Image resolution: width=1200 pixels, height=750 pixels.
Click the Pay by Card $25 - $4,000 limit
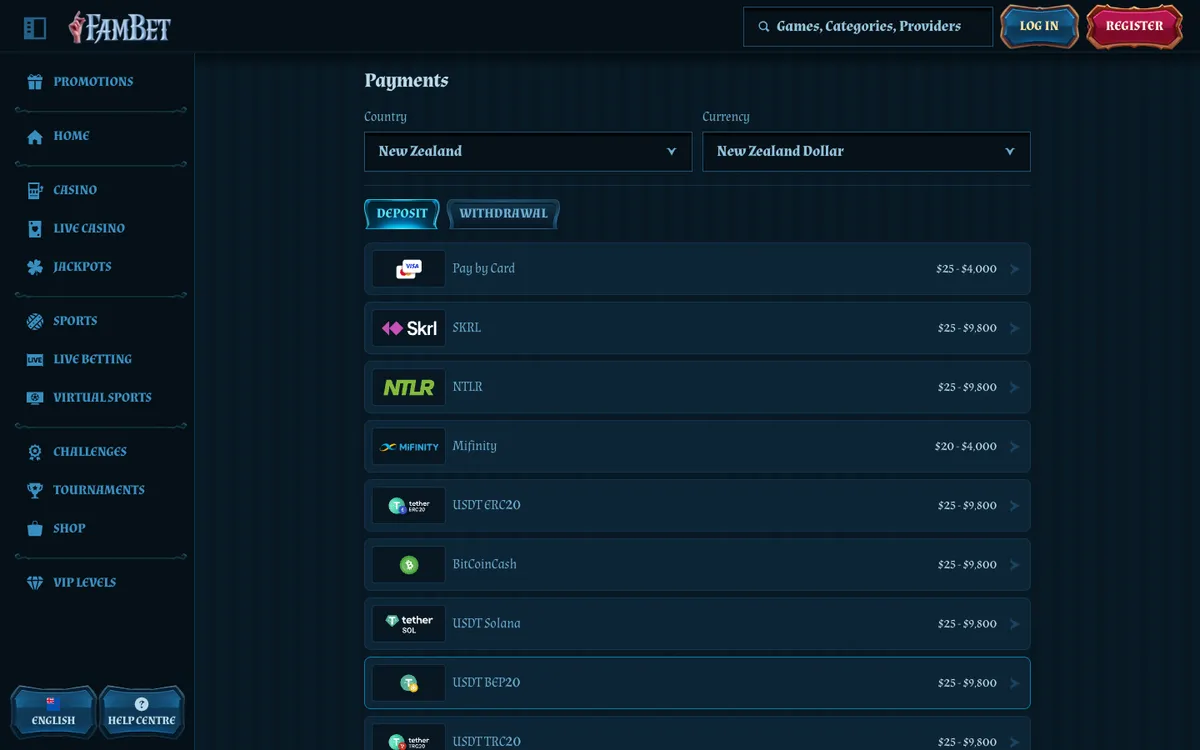point(967,270)
